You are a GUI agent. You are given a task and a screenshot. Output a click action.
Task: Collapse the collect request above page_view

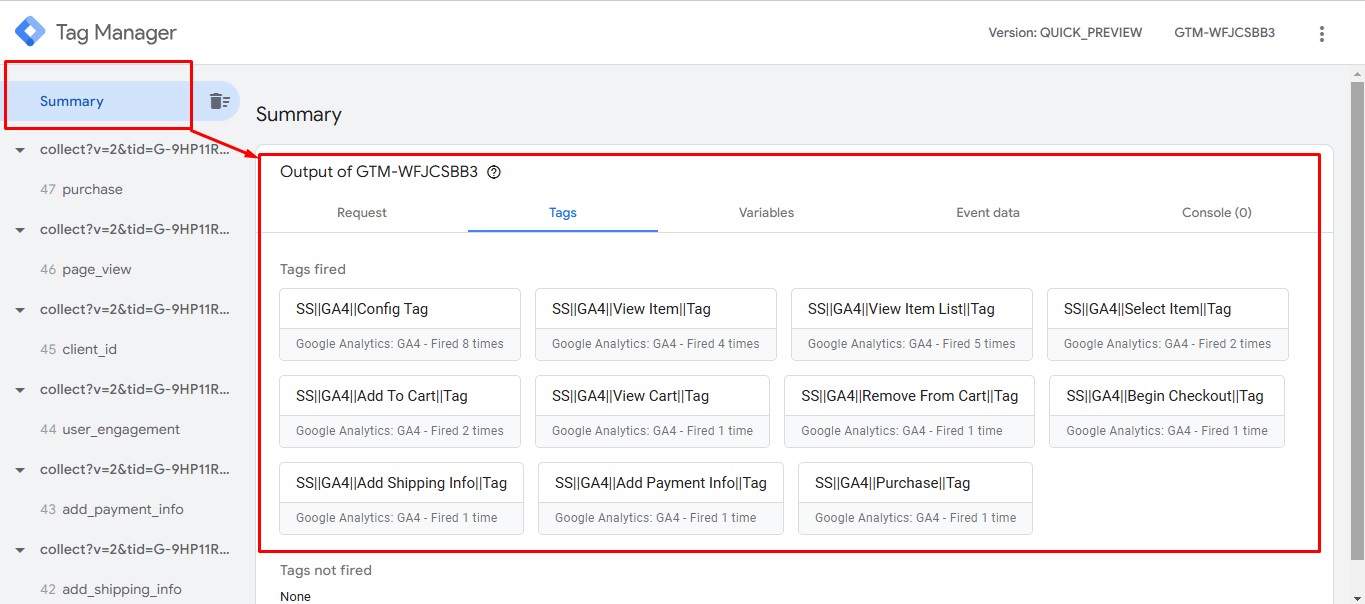click(x=20, y=230)
